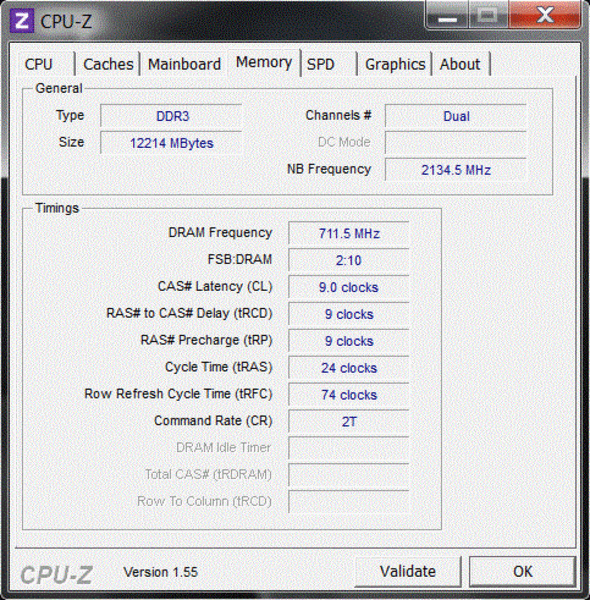Click the 2134.5 MHz NB Frequency value
This screenshot has width=590, height=600.
coord(456,170)
